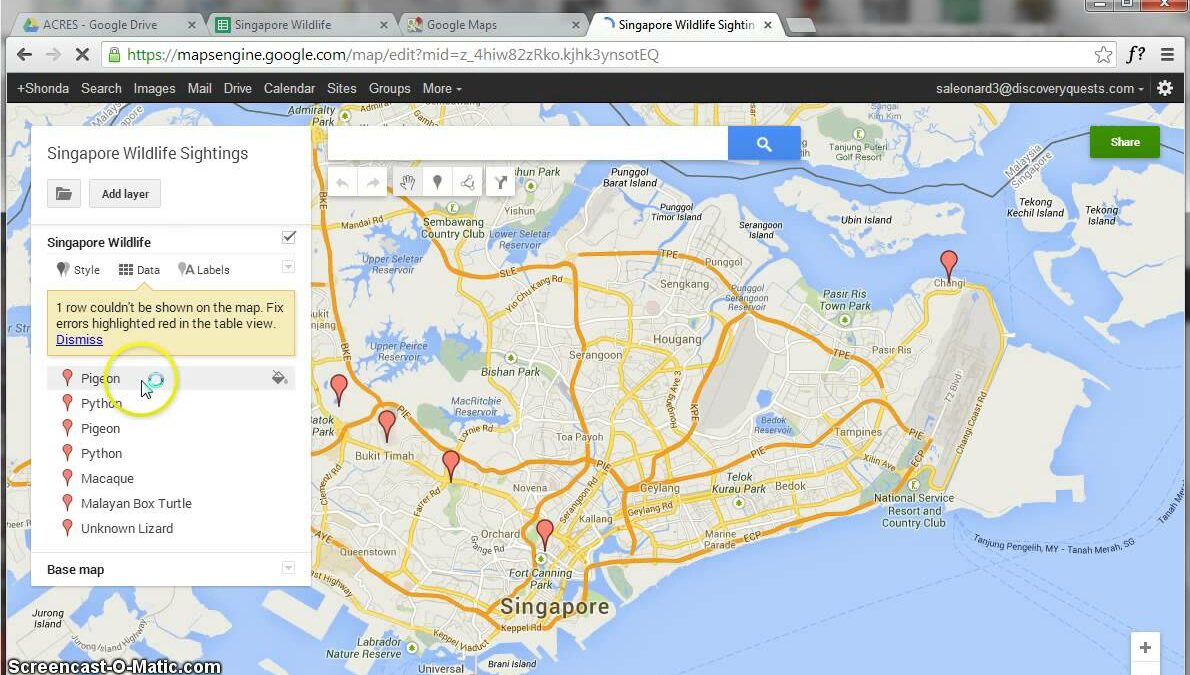
Task: Open the Calendar menu item
Action: point(289,88)
